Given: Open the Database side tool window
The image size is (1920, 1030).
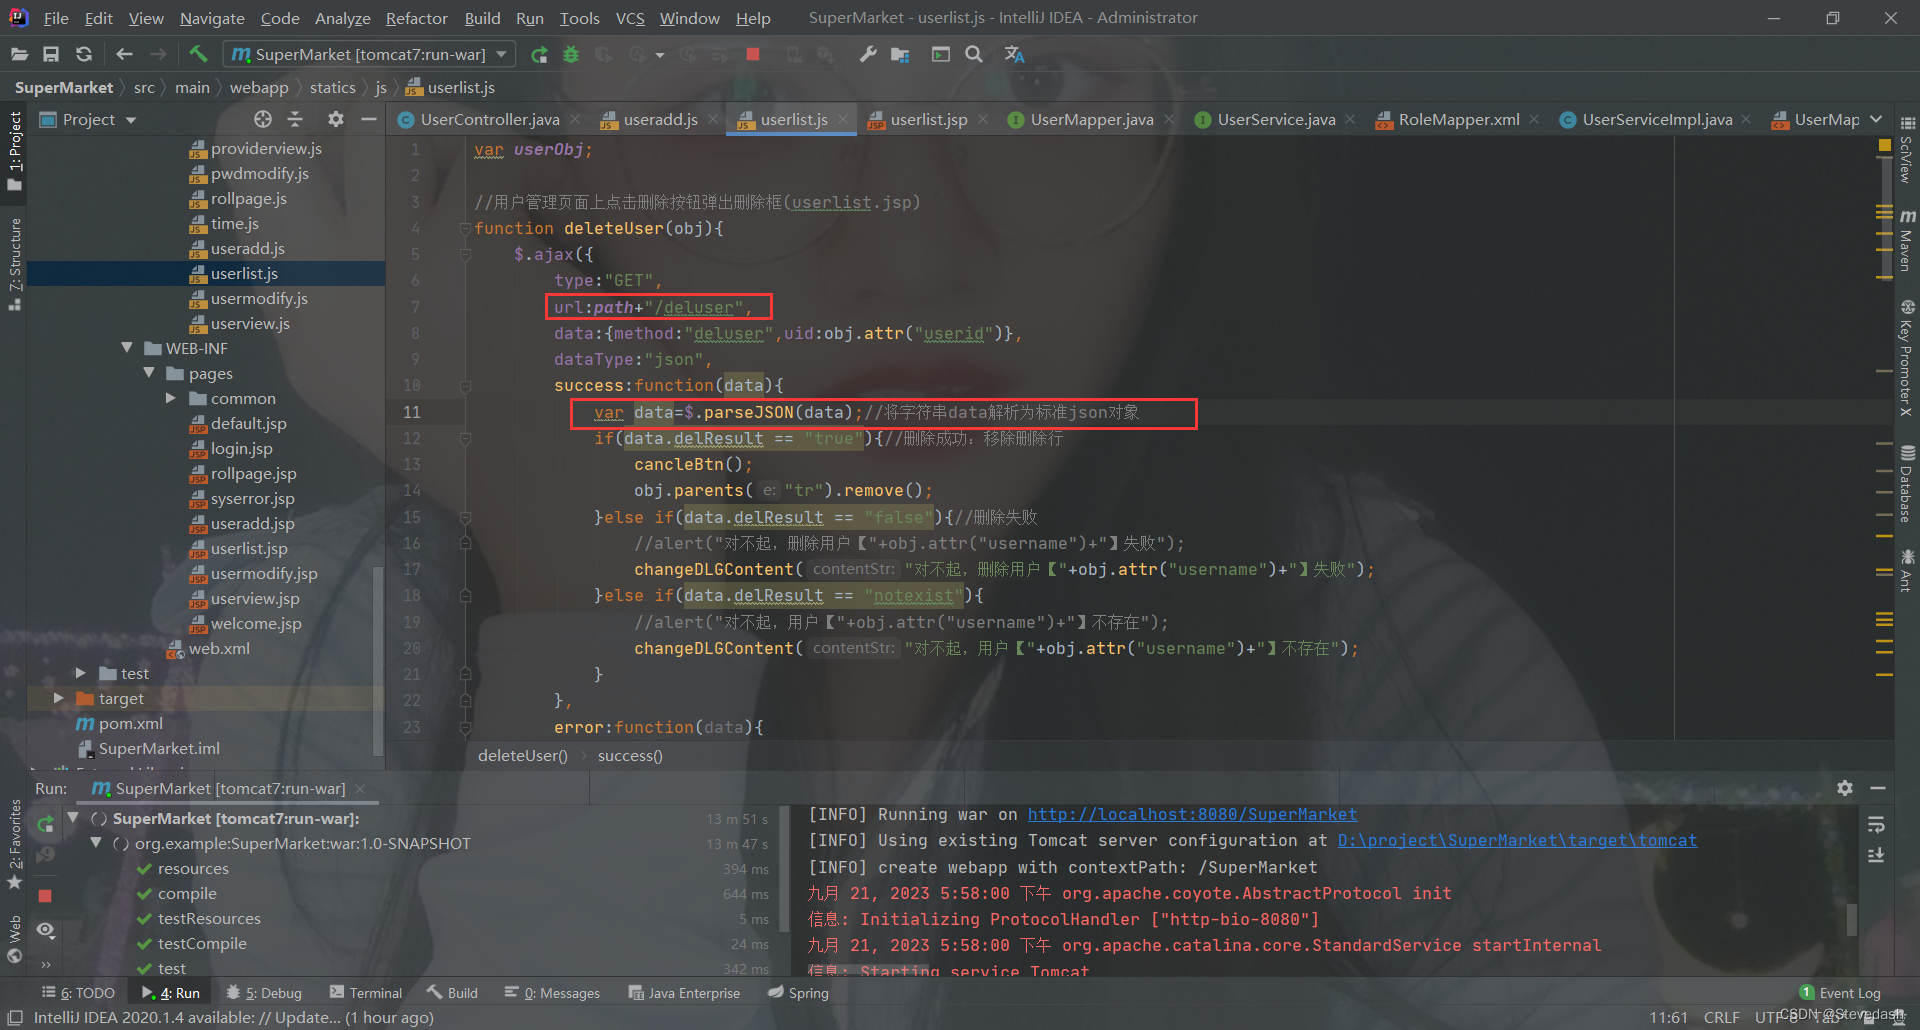Looking at the screenshot, I should click(x=1907, y=484).
